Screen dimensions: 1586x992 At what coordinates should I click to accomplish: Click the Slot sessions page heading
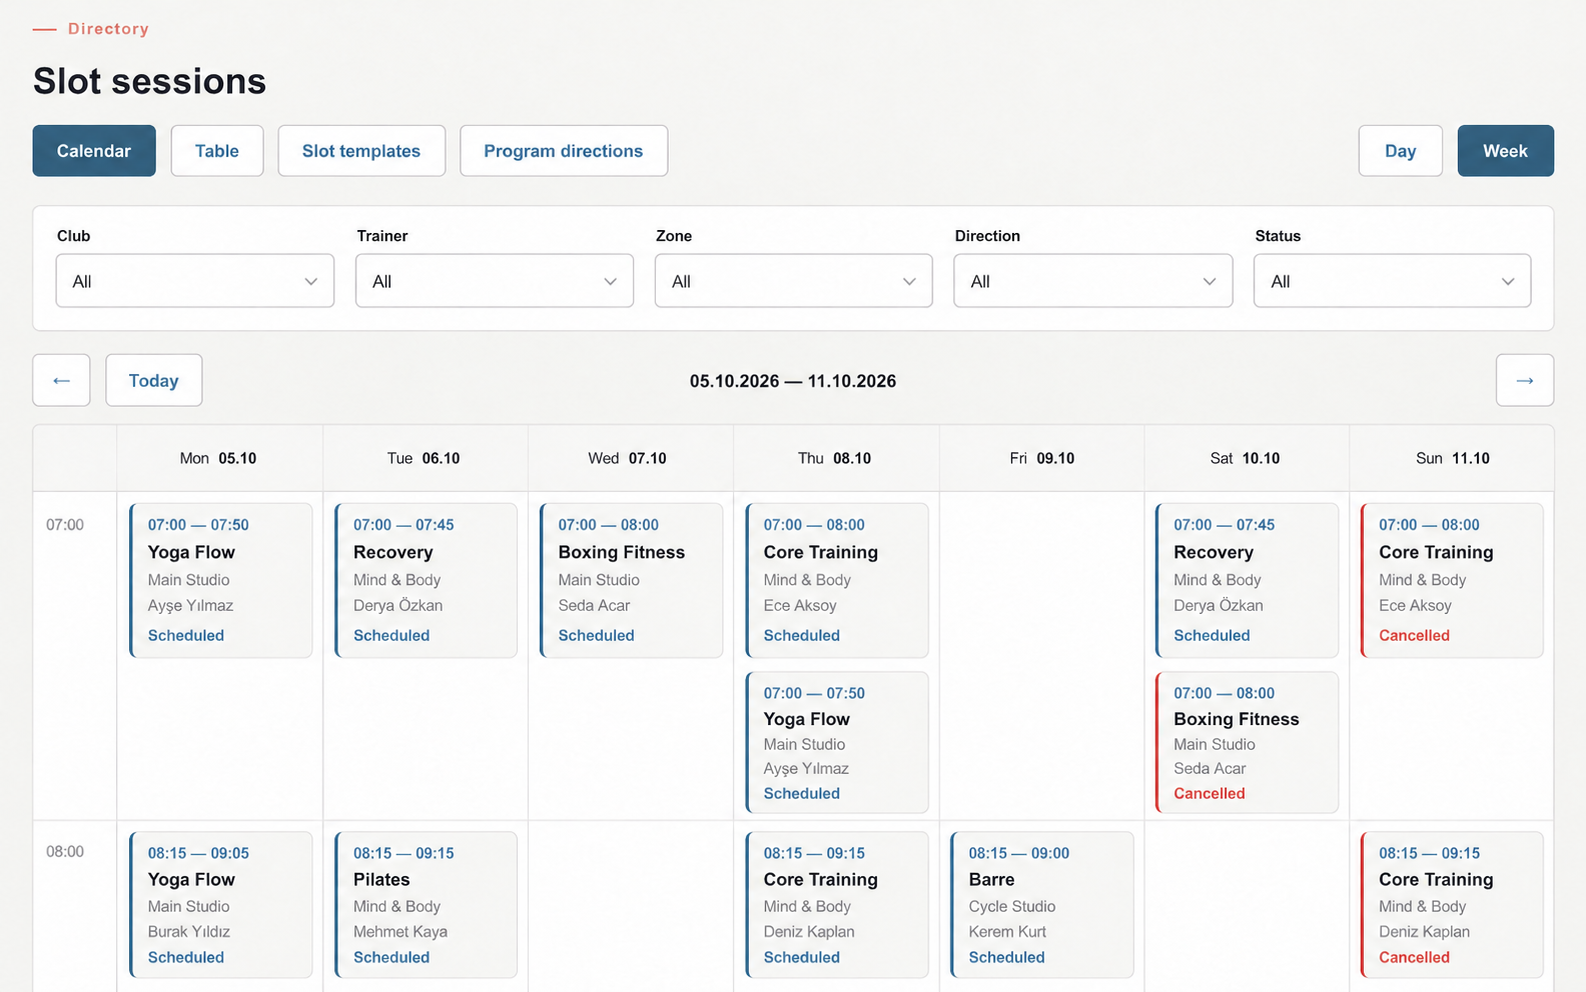(150, 81)
